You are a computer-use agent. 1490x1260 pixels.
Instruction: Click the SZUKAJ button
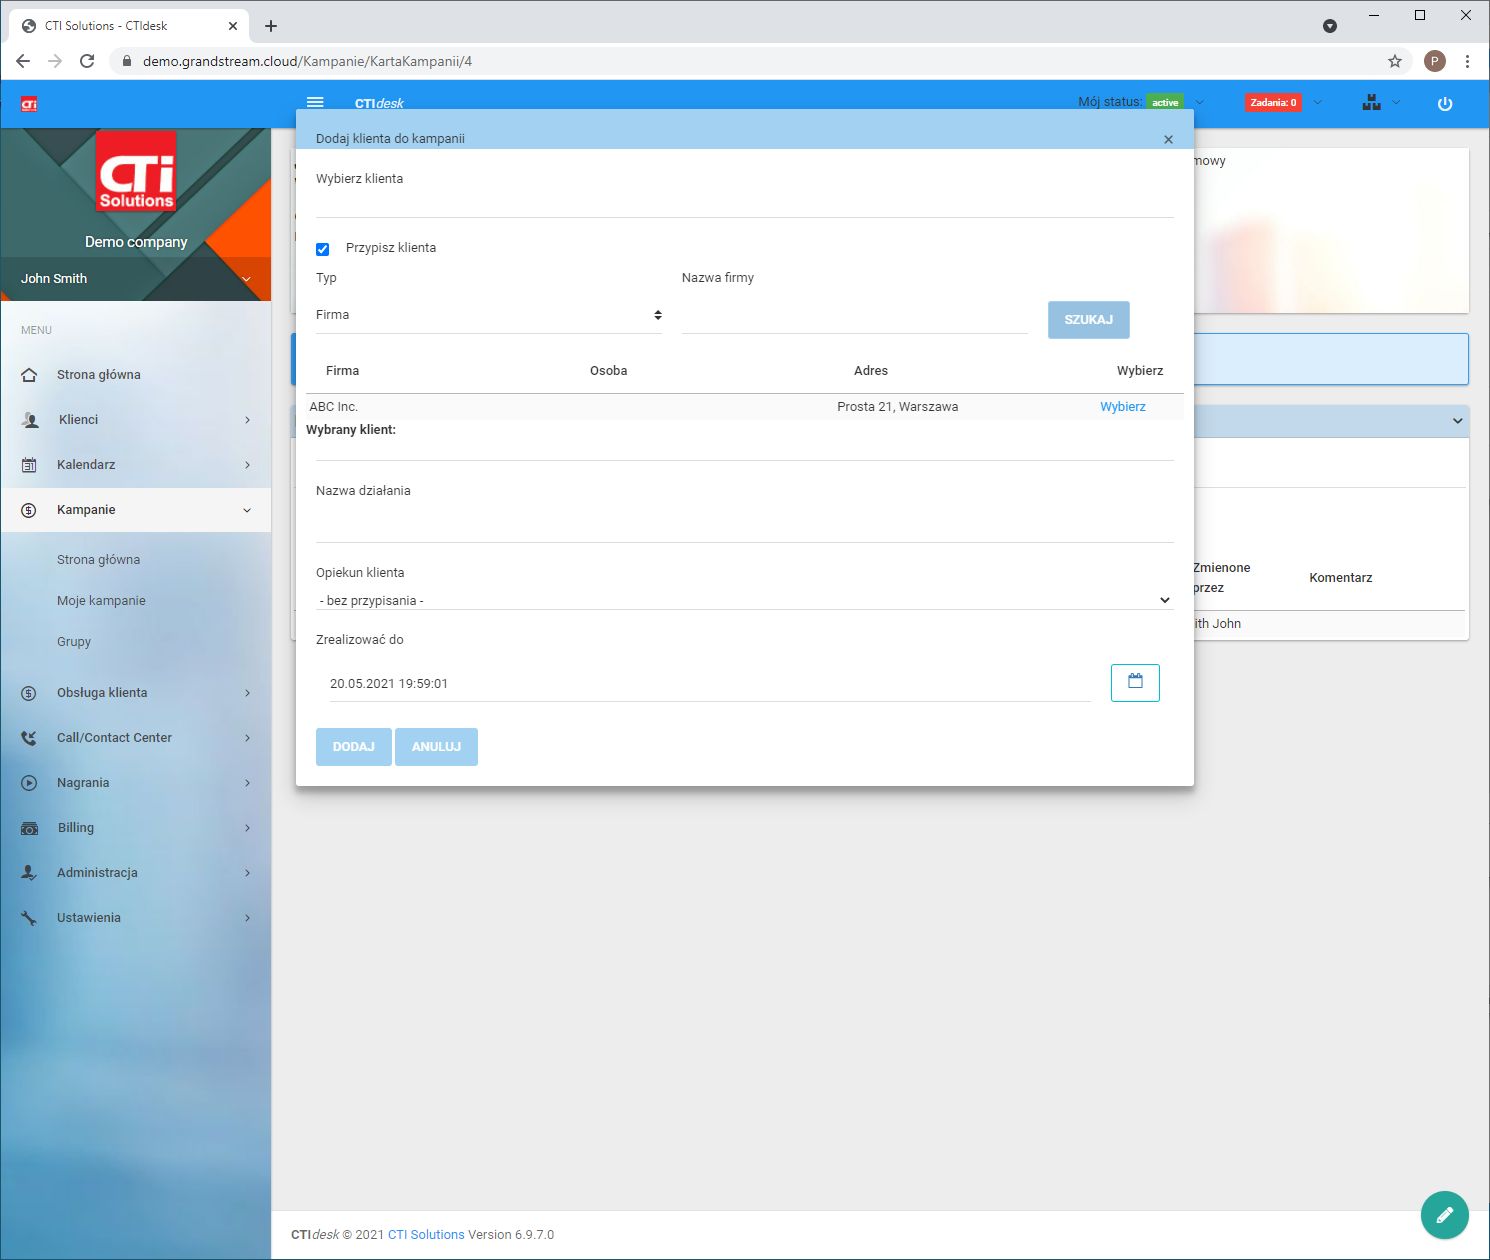[1088, 320]
